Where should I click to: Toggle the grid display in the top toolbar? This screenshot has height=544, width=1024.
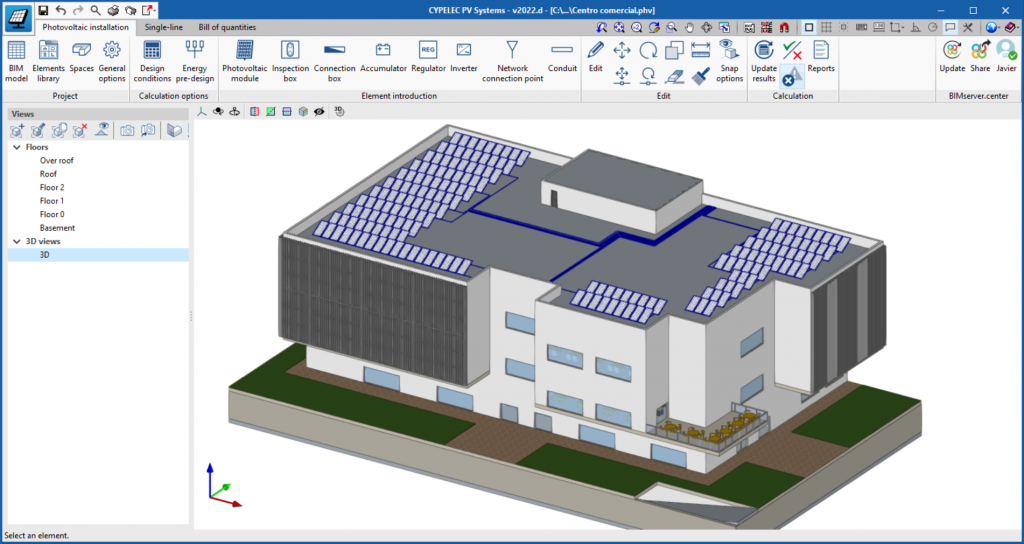[x=826, y=27]
